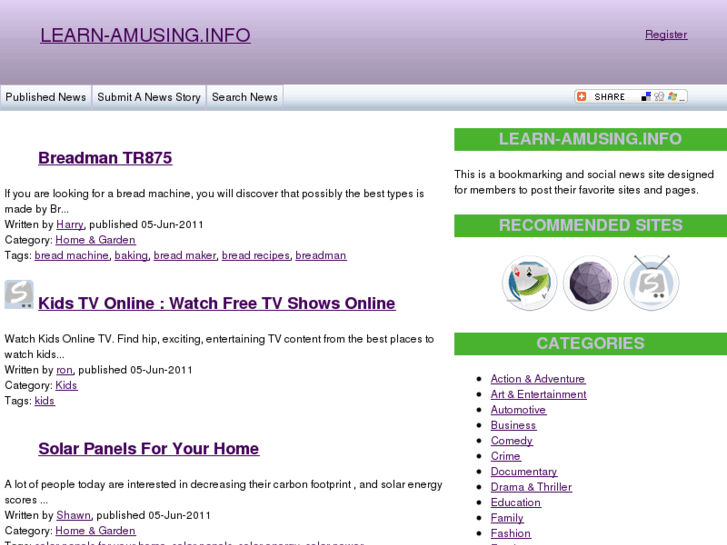Click the SHARE bookmark button
This screenshot has width=727, height=545.
tap(631, 96)
